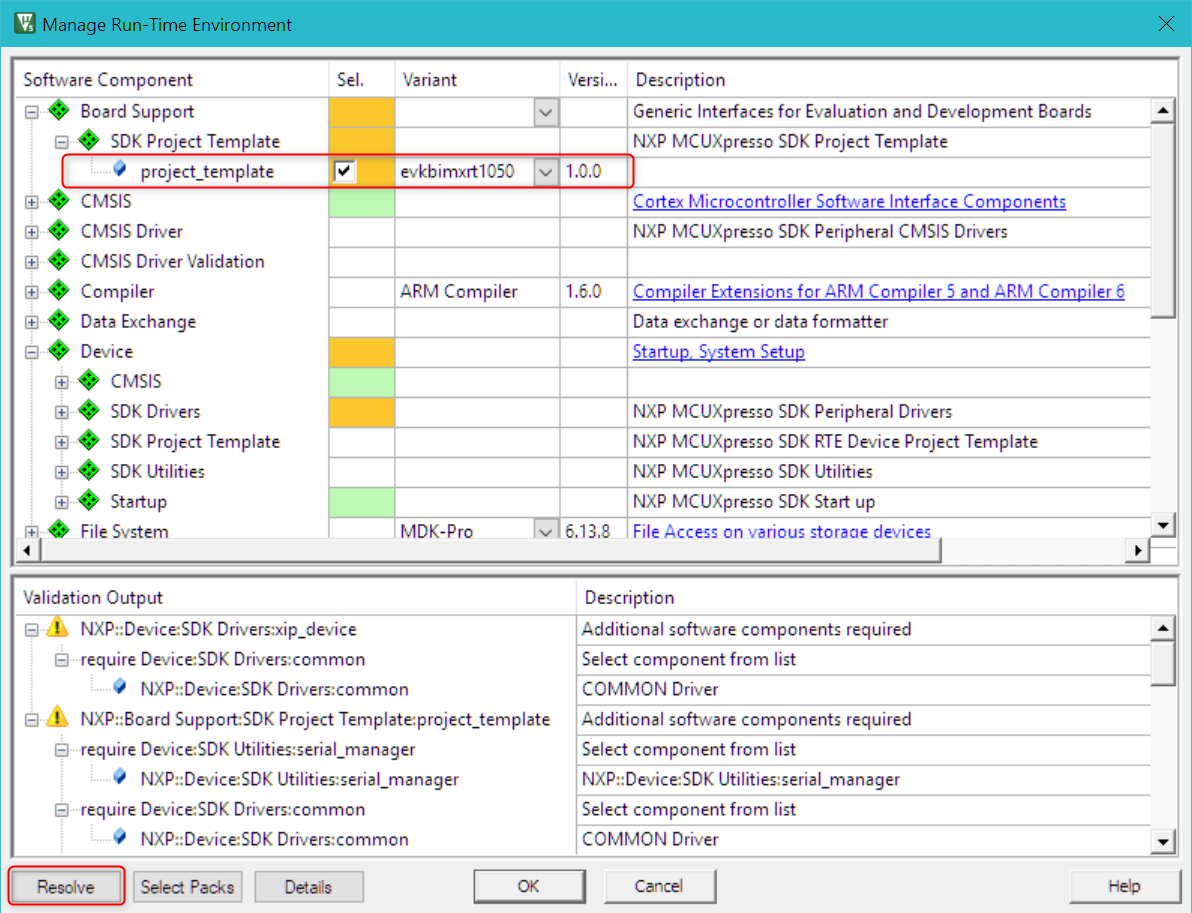The height and width of the screenshot is (913, 1192).
Task: Click the first SDK Drivers:common gem icon
Action: point(120,687)
